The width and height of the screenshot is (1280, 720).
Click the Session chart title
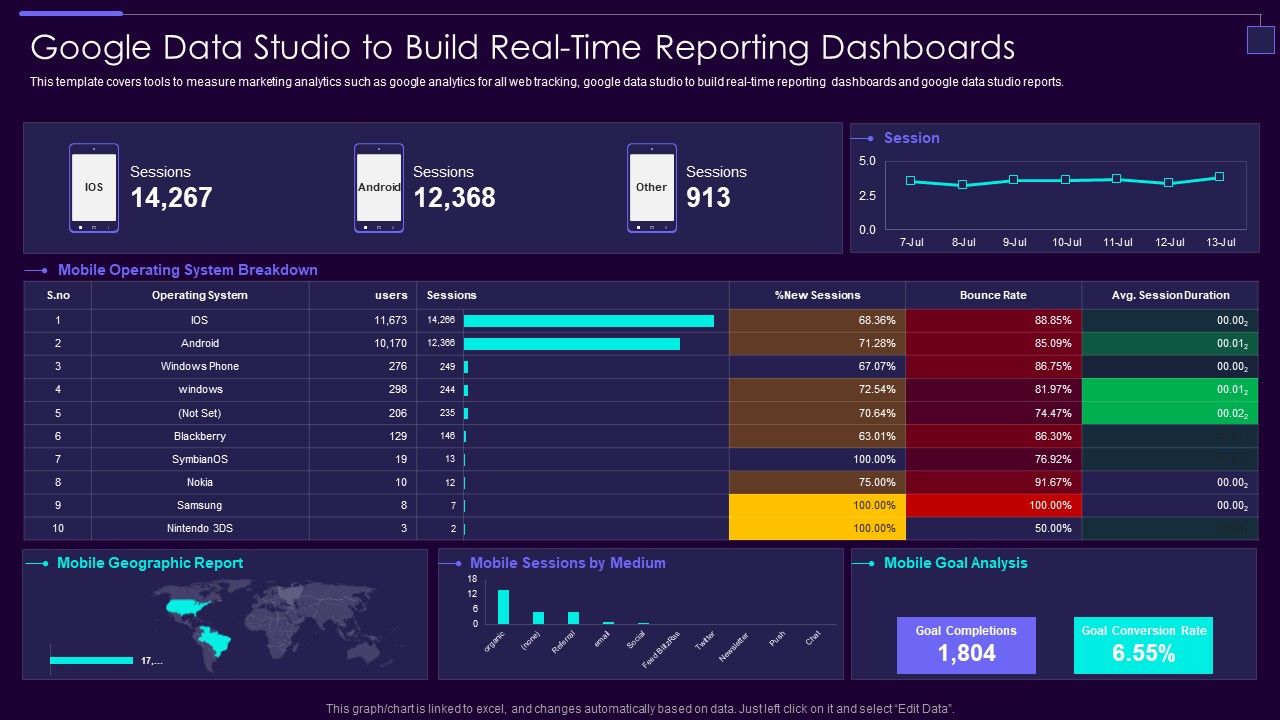tap(911, 138)
